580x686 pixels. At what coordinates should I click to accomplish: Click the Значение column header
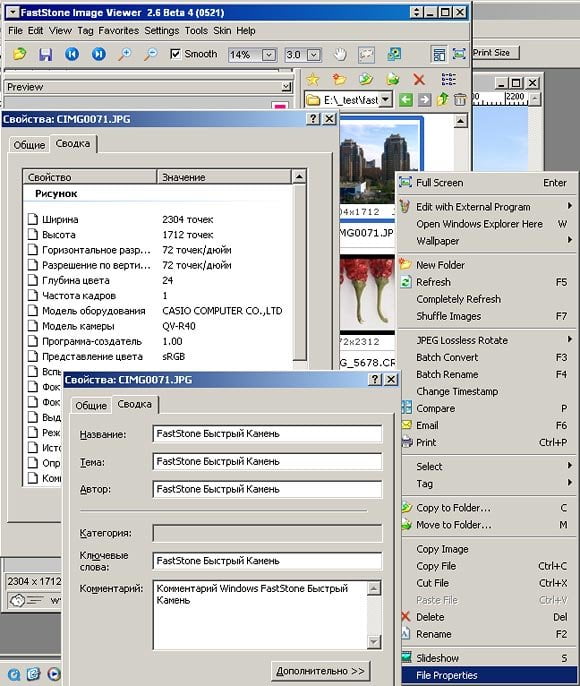[224, 177]
